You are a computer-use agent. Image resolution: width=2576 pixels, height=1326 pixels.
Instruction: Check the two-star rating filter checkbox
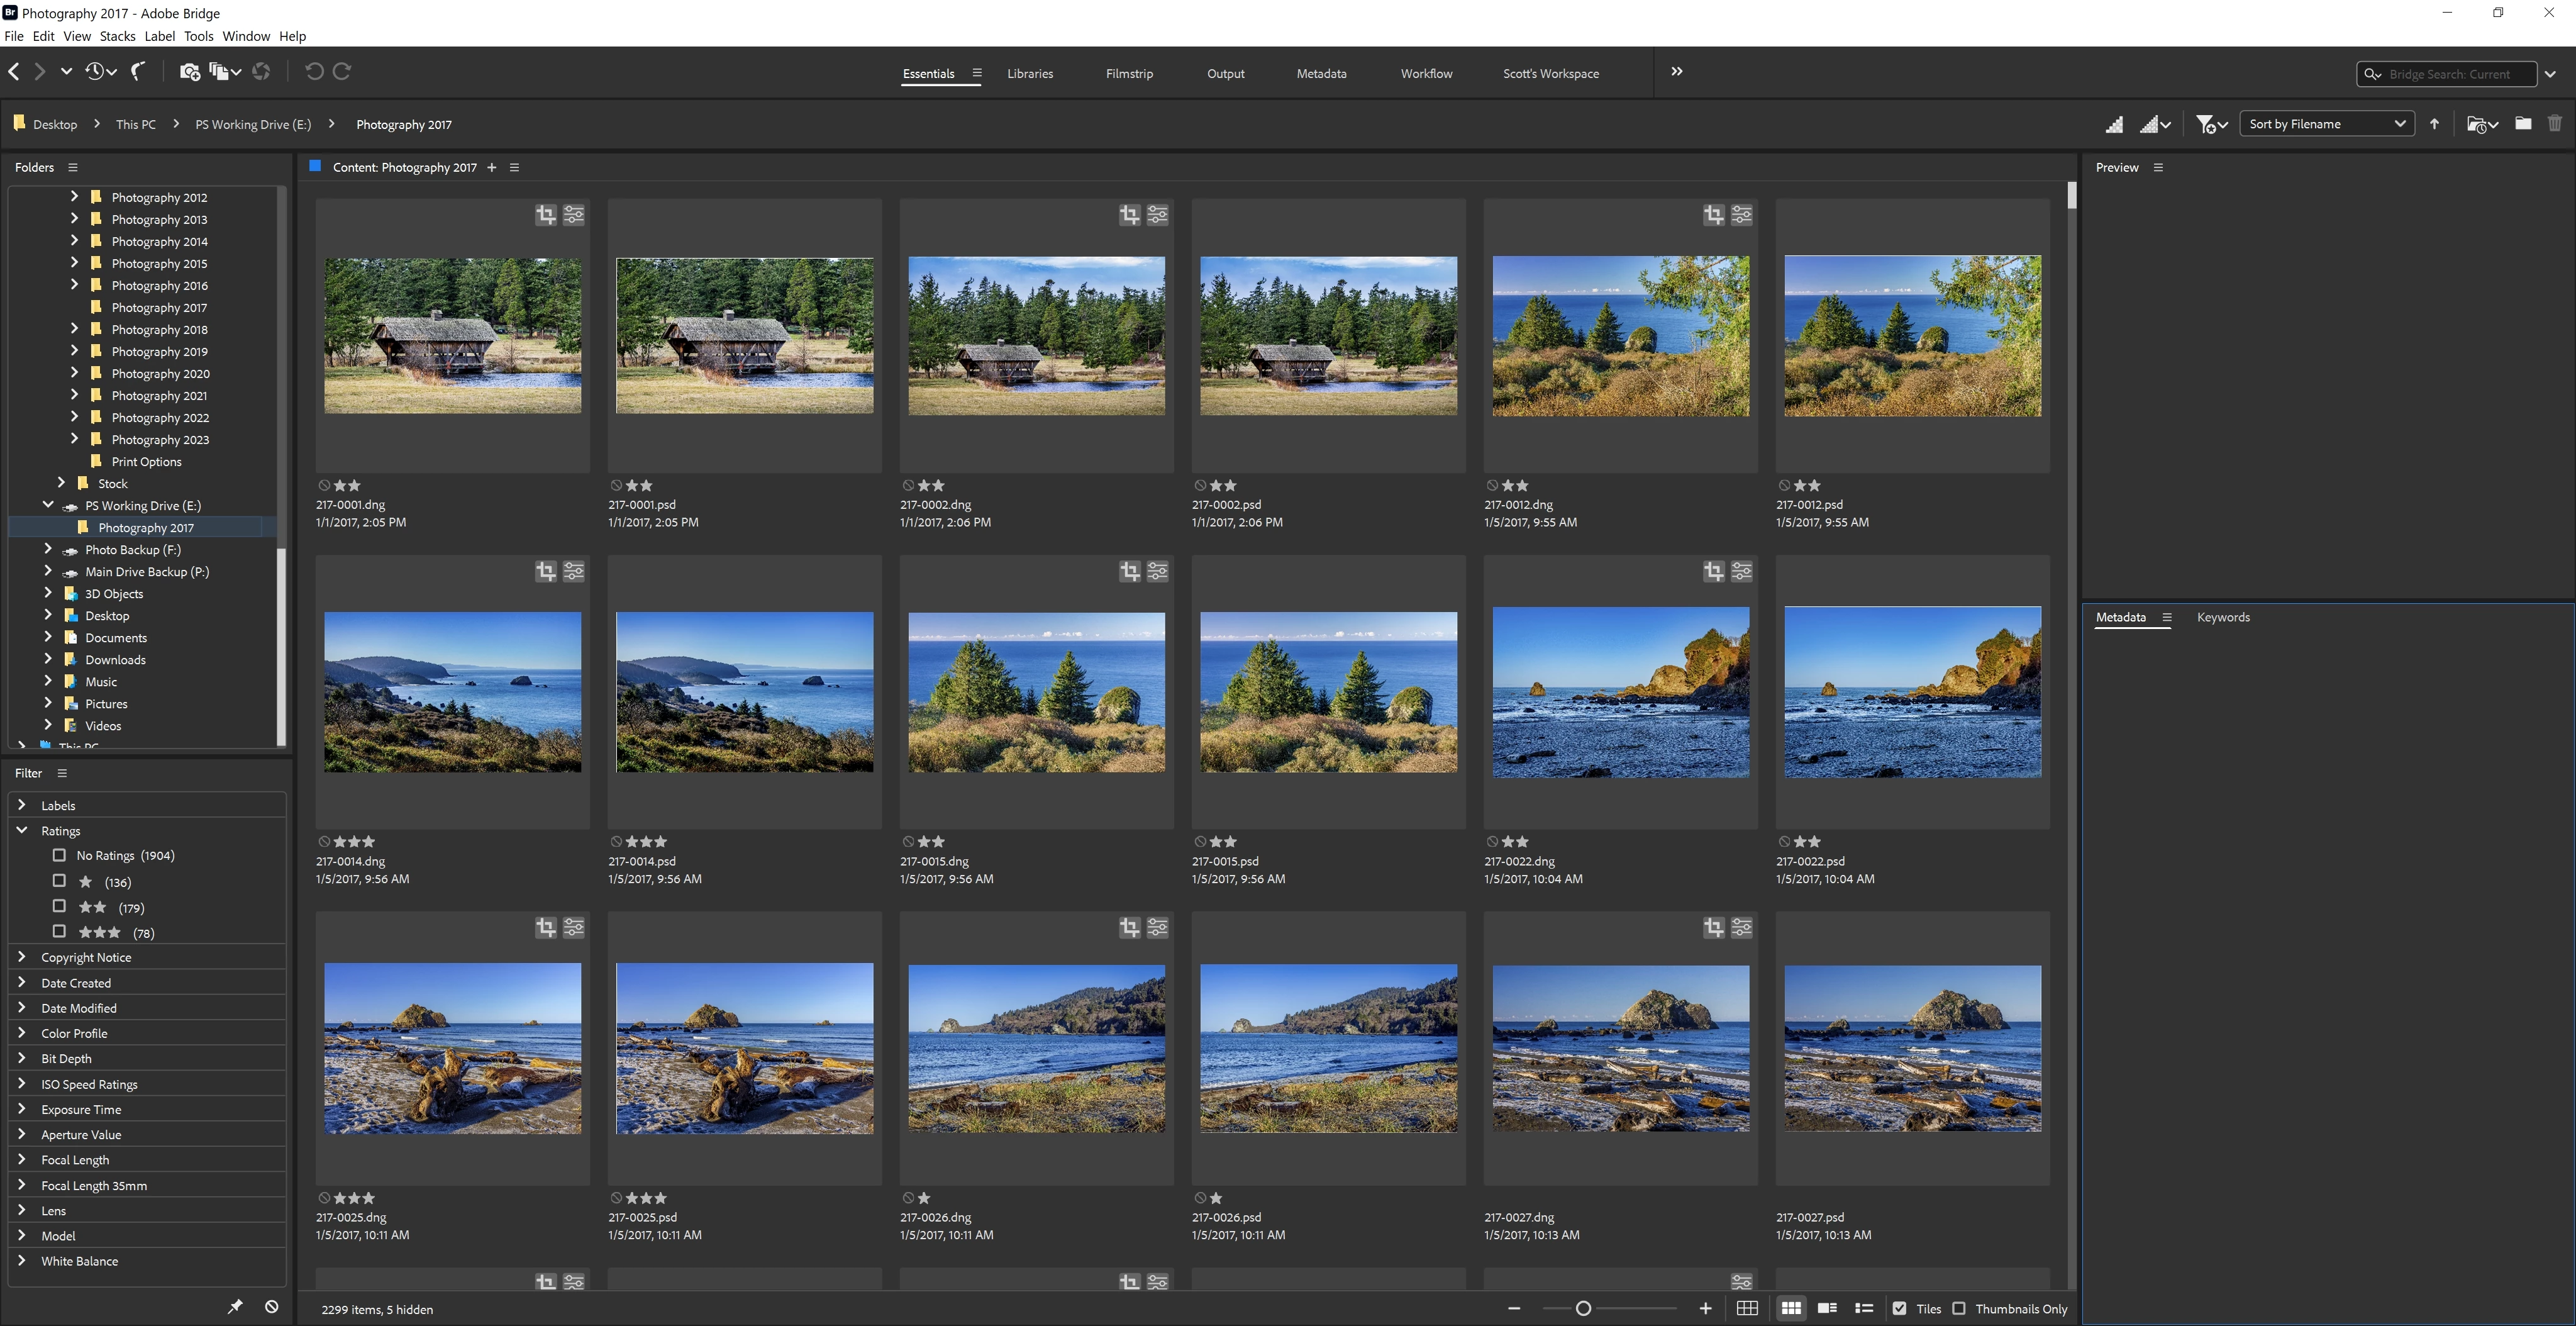click(x=59, y=906)
